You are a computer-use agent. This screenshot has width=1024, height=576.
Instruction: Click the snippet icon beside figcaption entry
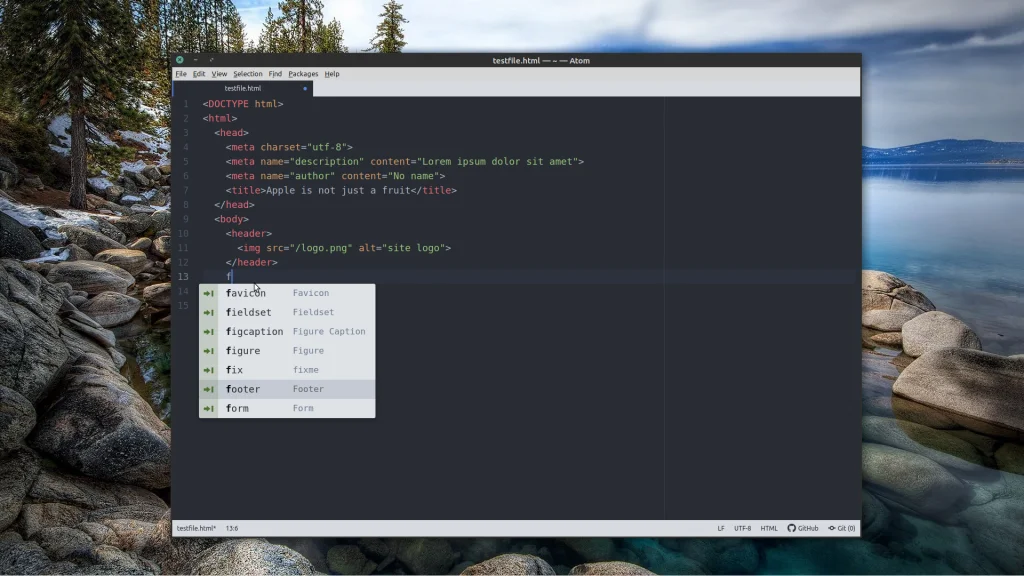[209, 331]
